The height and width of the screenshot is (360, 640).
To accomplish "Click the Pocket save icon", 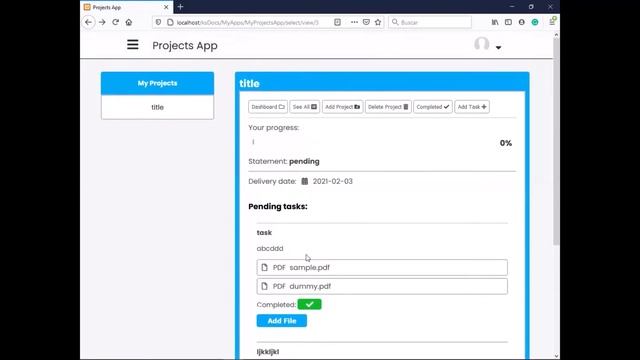I will pyautogui.click(x=366, y=22).
